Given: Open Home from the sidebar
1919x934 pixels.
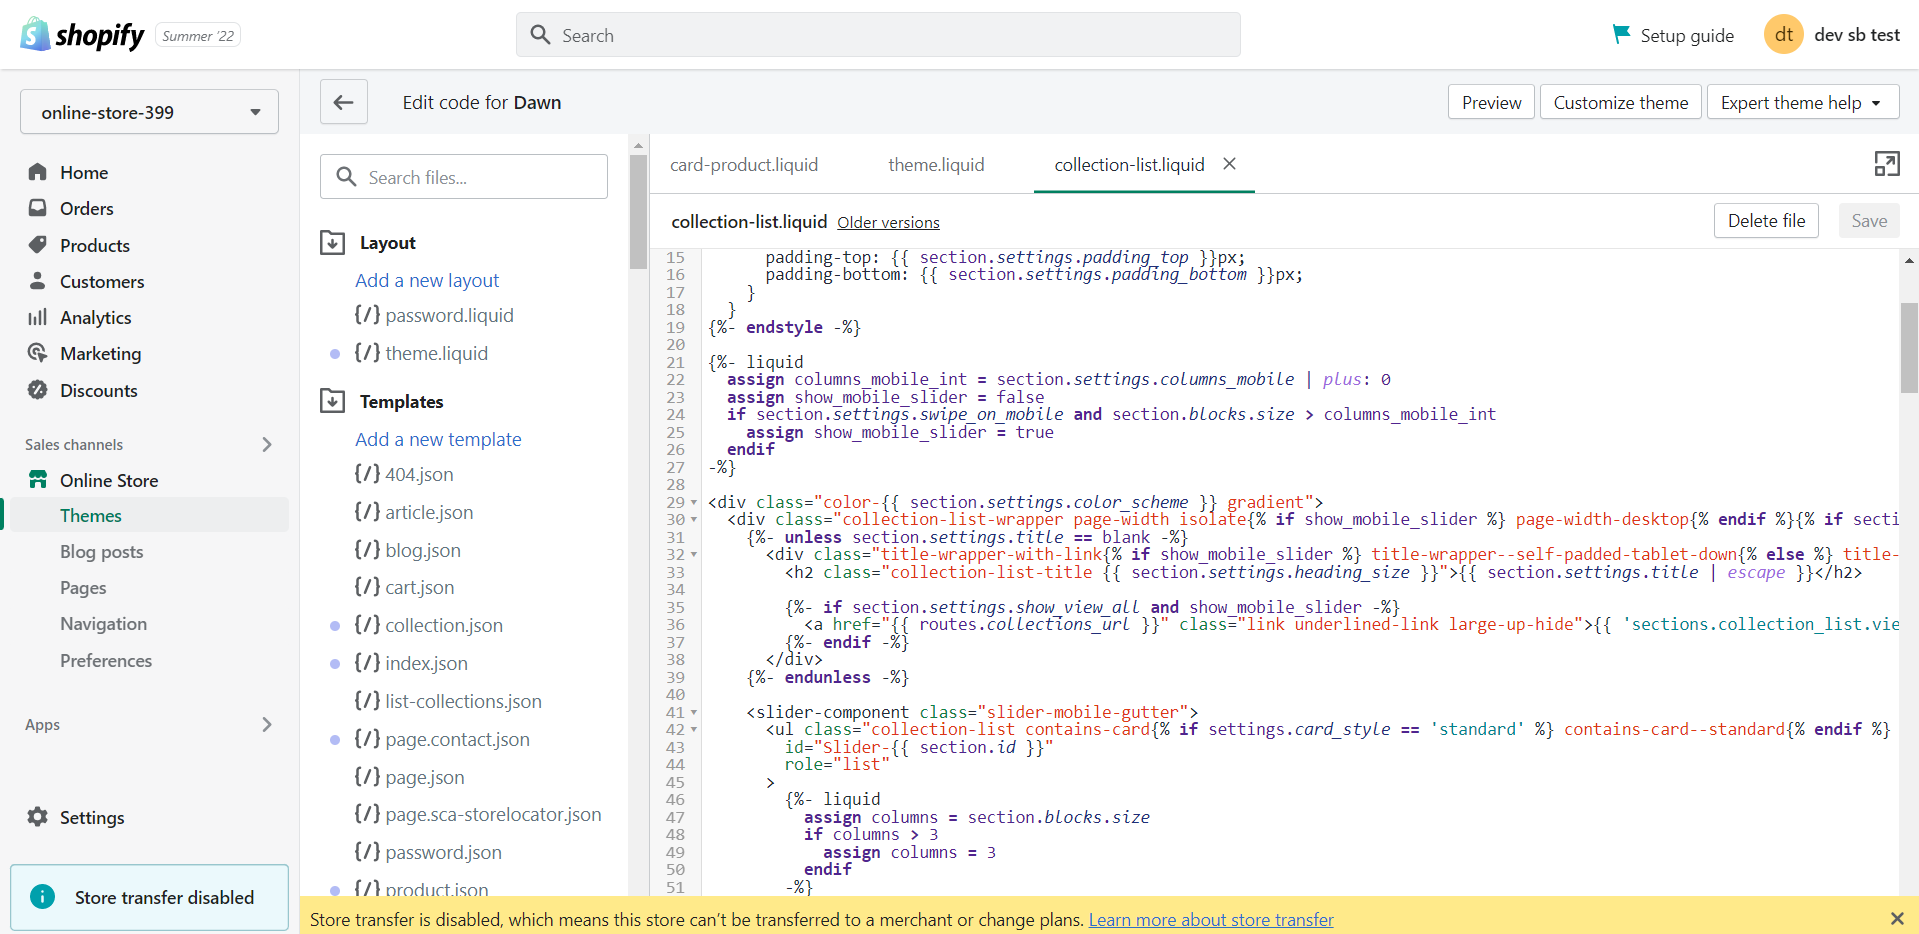Looking at the screenshot, I should (84, 172).
